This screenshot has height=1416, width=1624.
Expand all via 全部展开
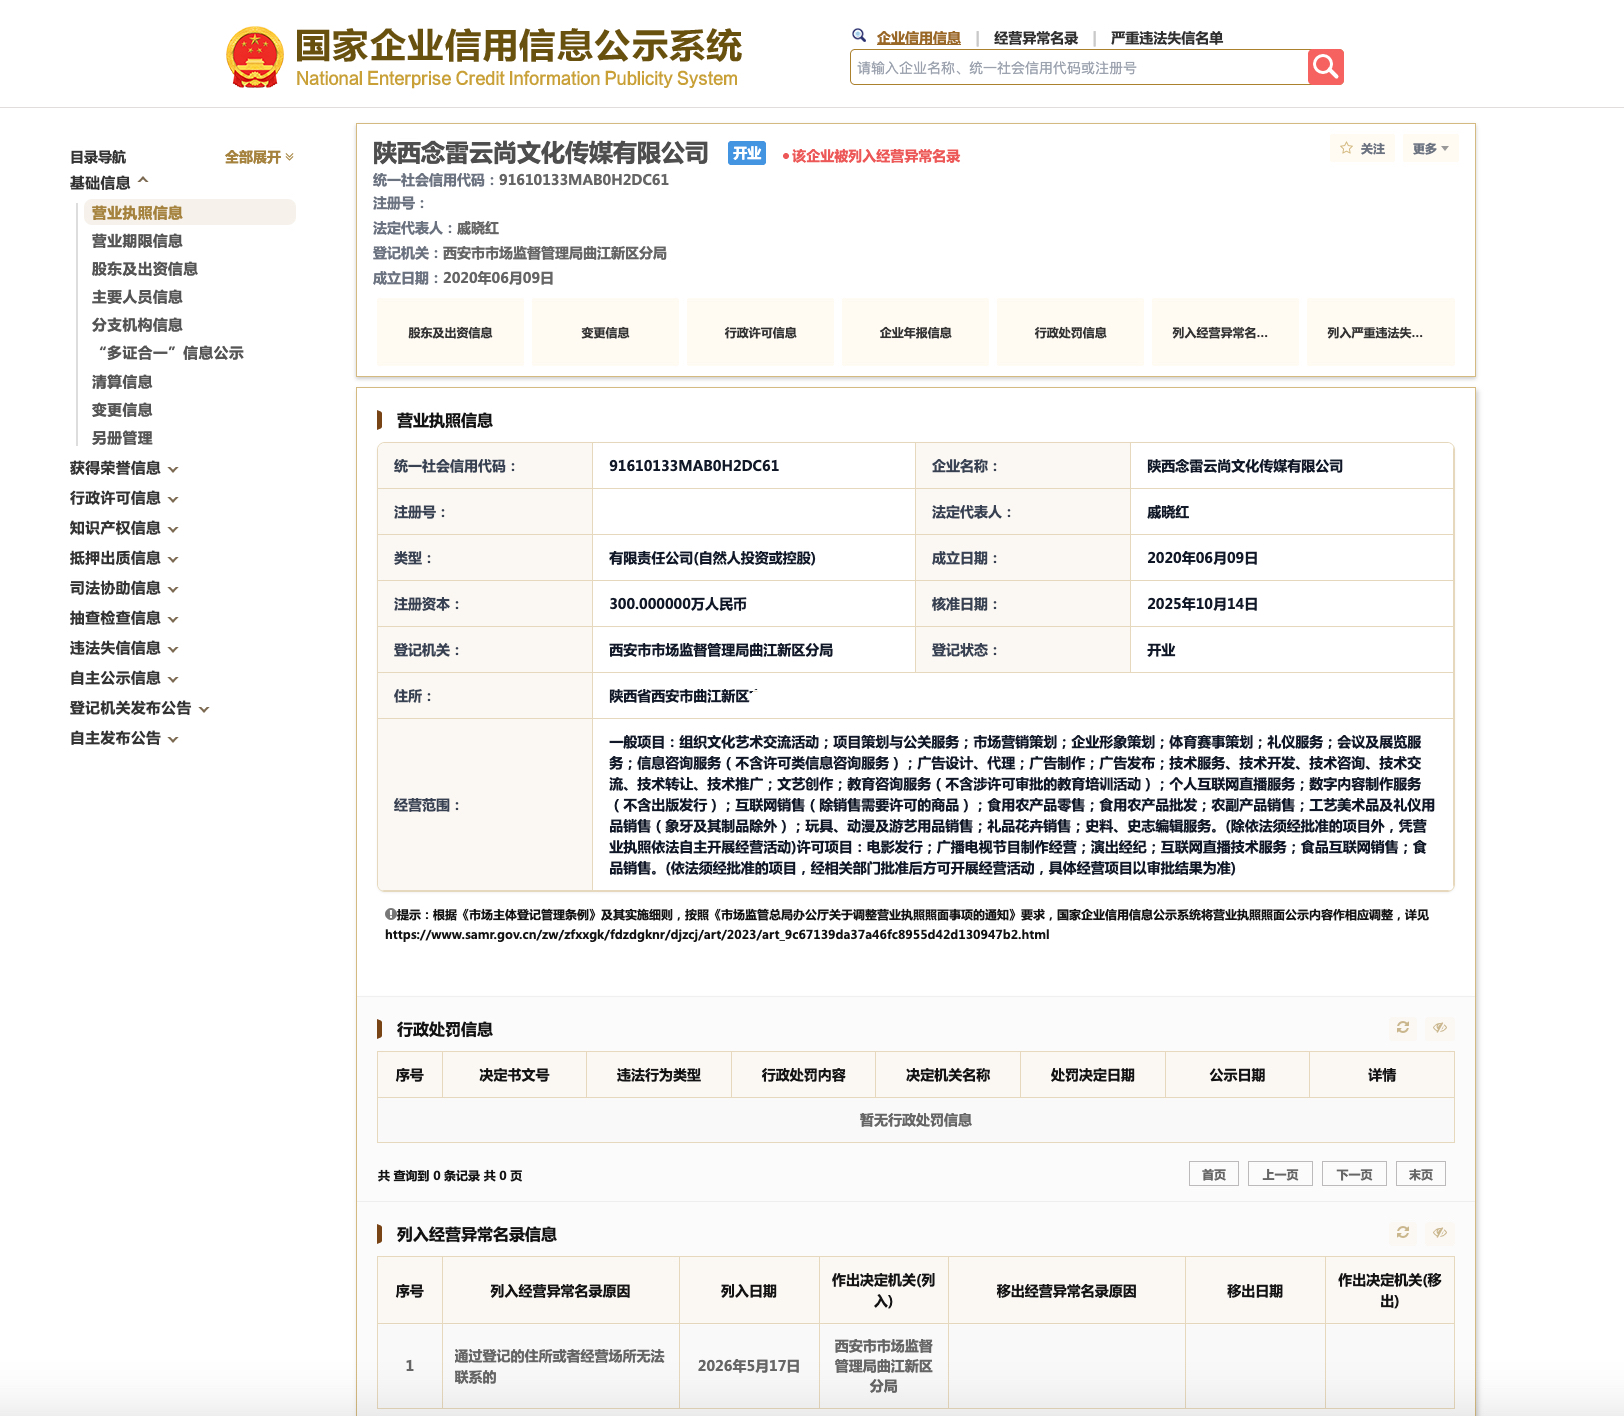(x=259, y=157)
